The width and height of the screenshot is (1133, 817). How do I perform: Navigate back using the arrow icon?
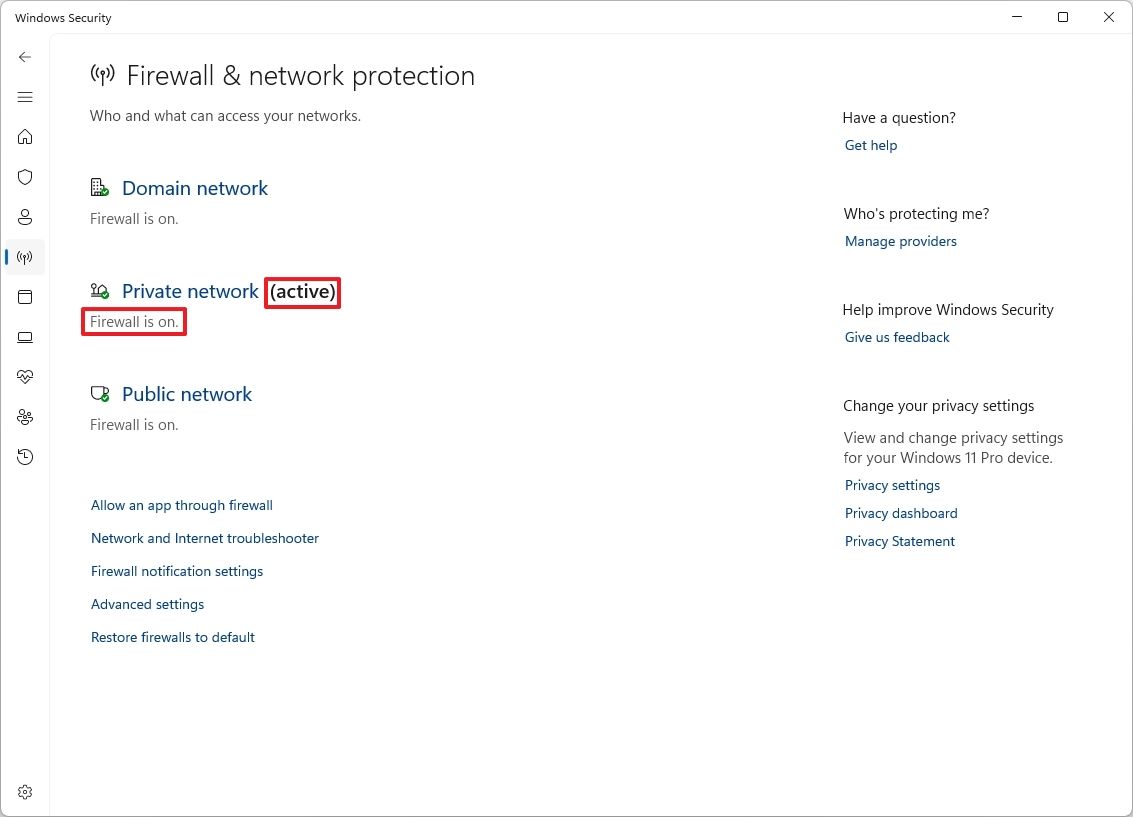tap(24, 57)
